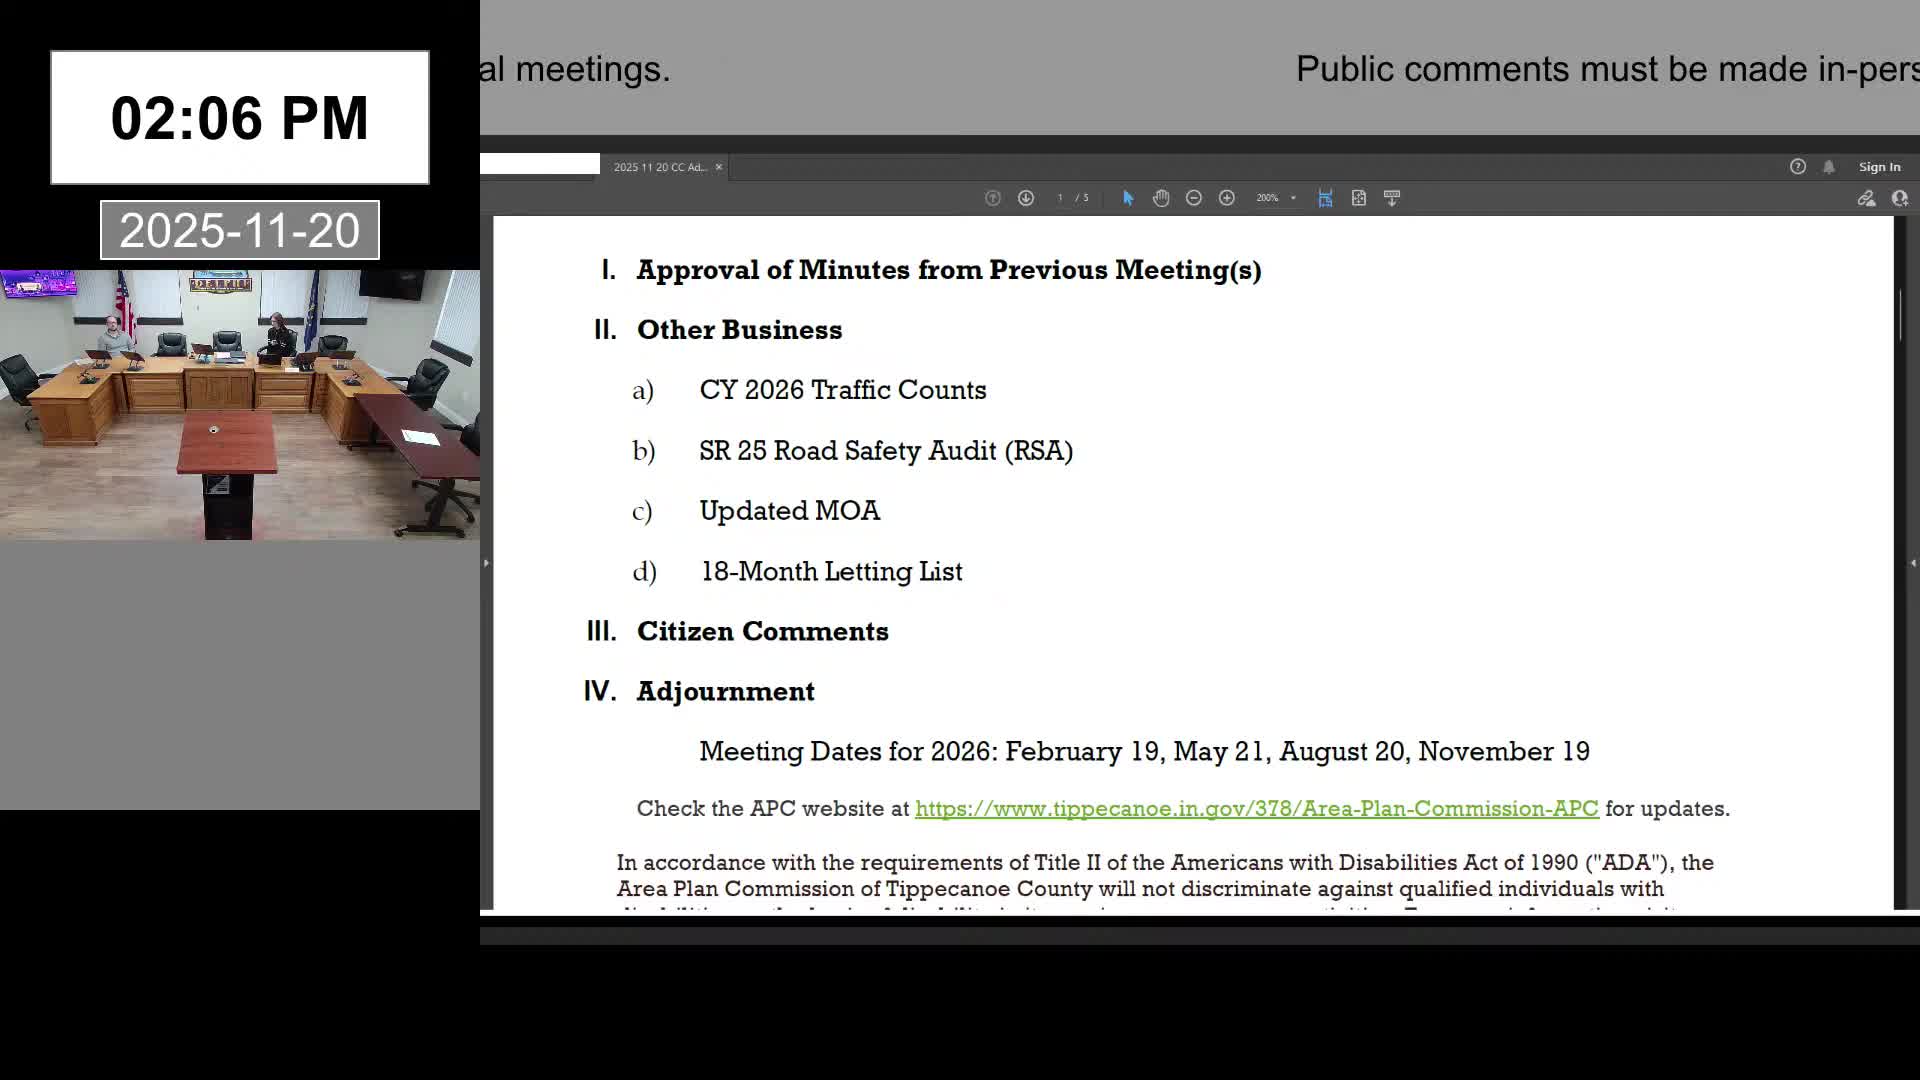Select the arrow selection tool
Image resolution: width=1920 pixels, height=1080 pixels.
point(1128,198)
